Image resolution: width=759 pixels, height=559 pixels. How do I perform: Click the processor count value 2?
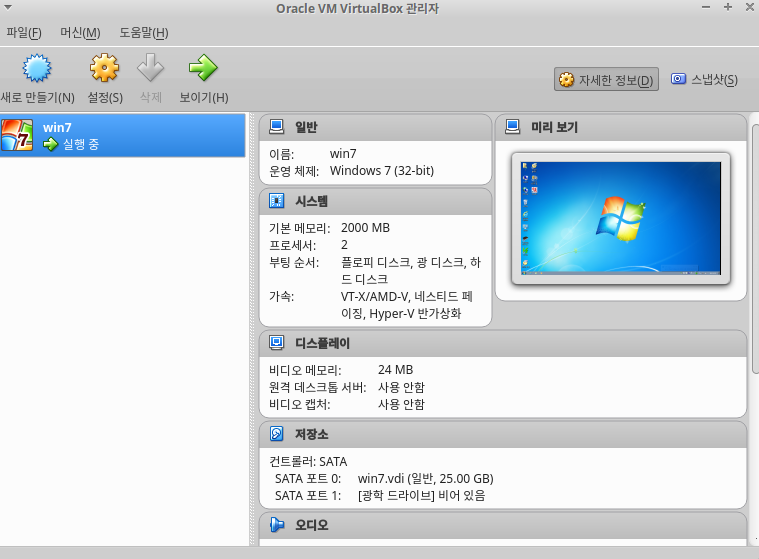[x=344, y=245]
